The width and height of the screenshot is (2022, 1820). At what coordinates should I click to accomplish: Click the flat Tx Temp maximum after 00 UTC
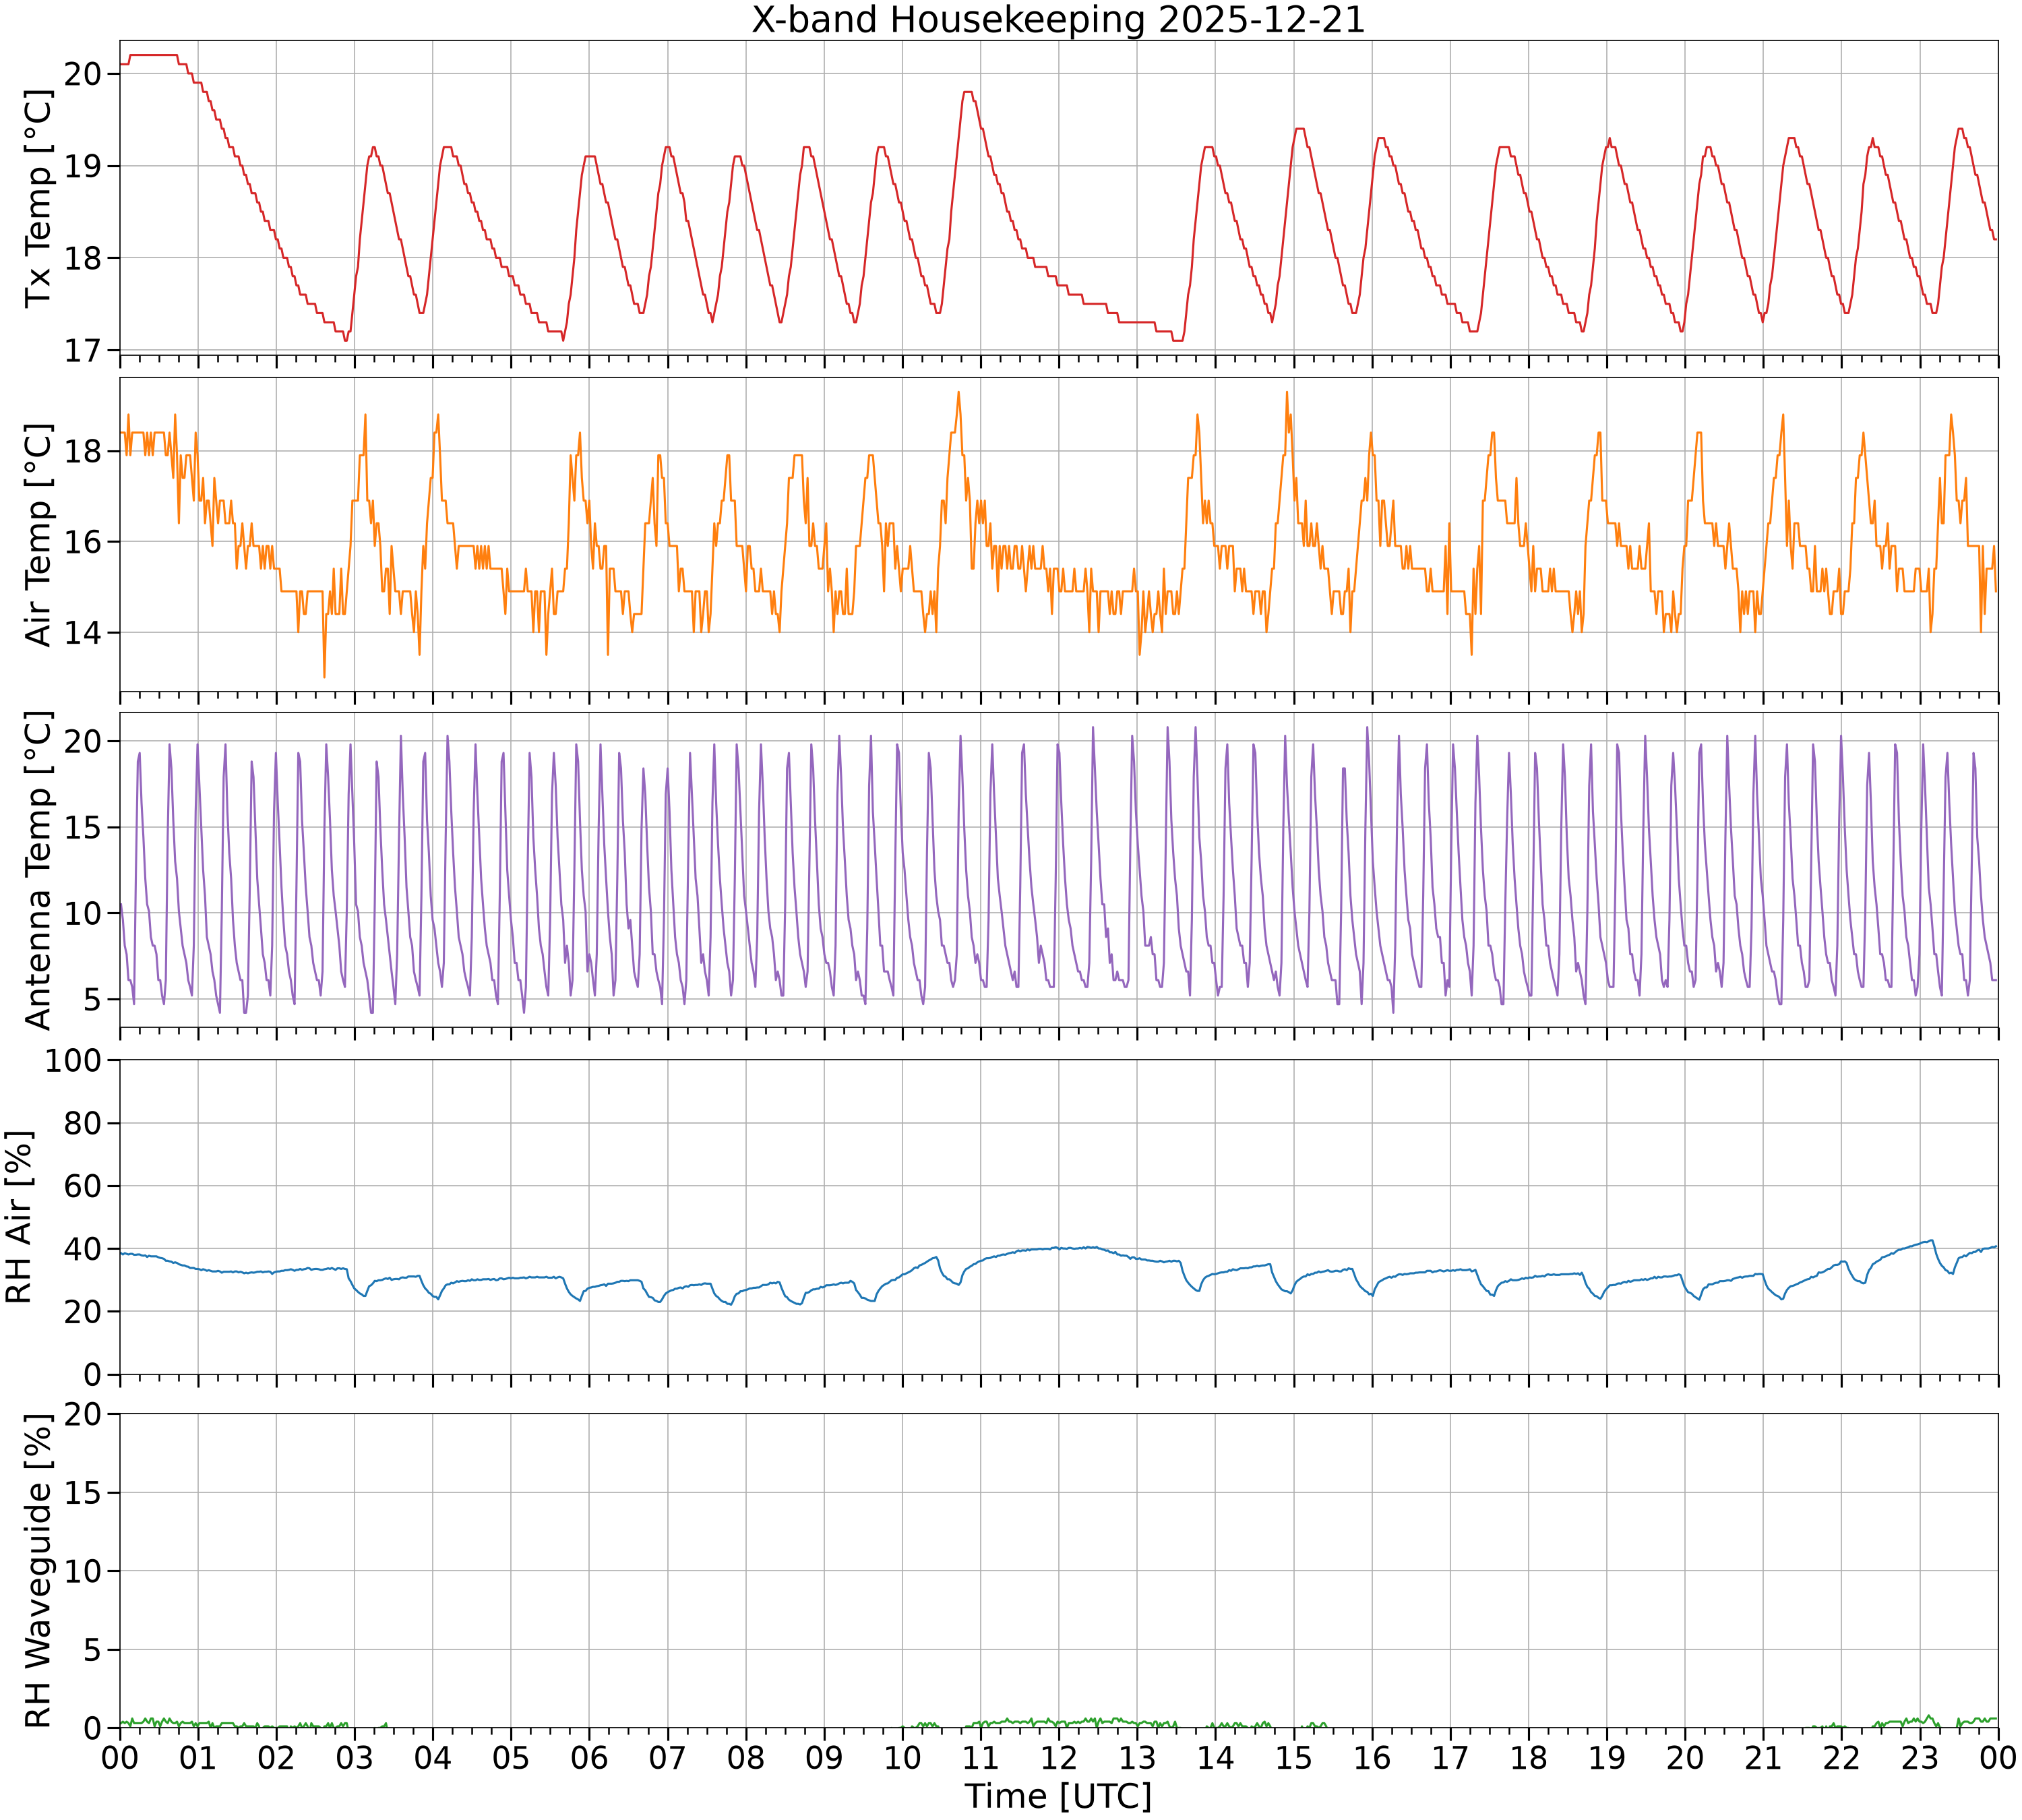tap(153, 55)
